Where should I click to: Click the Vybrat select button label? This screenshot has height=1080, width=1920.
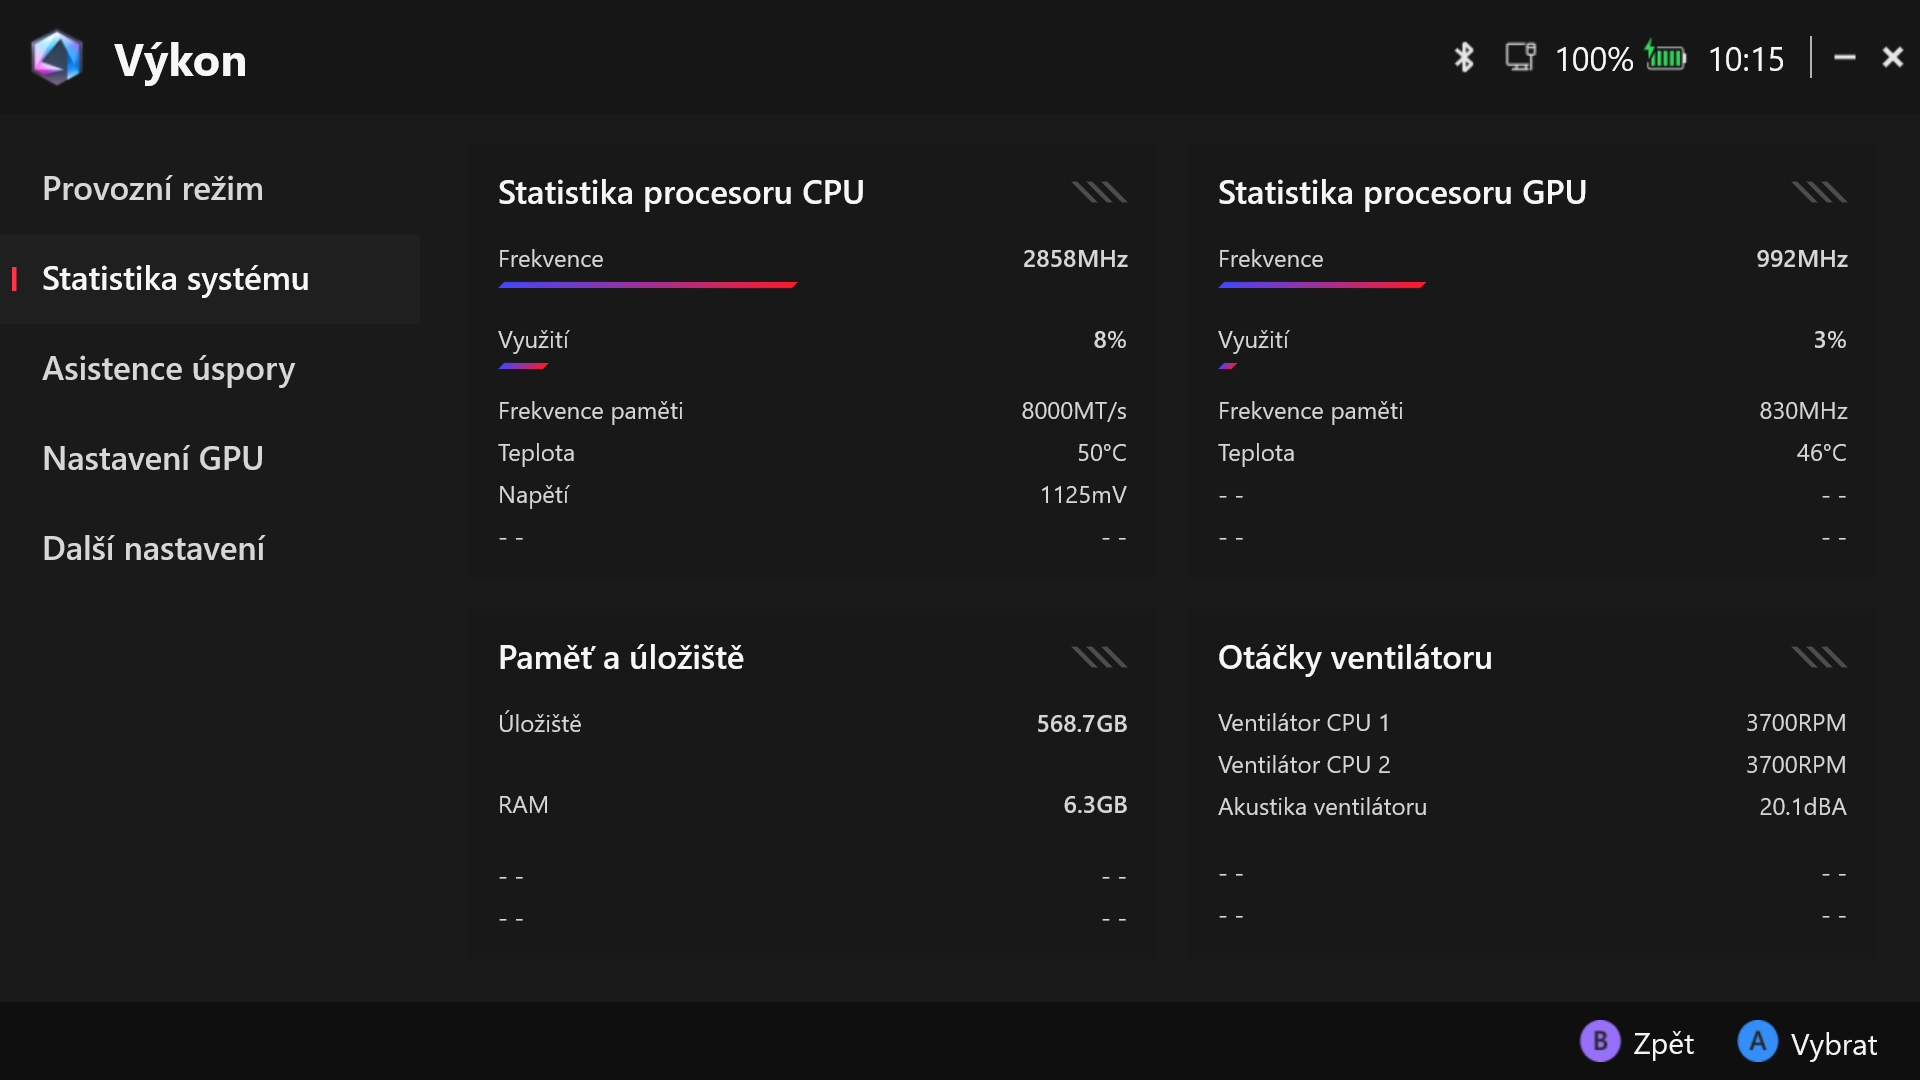pyautogui.click(x=1833, y=1044)
